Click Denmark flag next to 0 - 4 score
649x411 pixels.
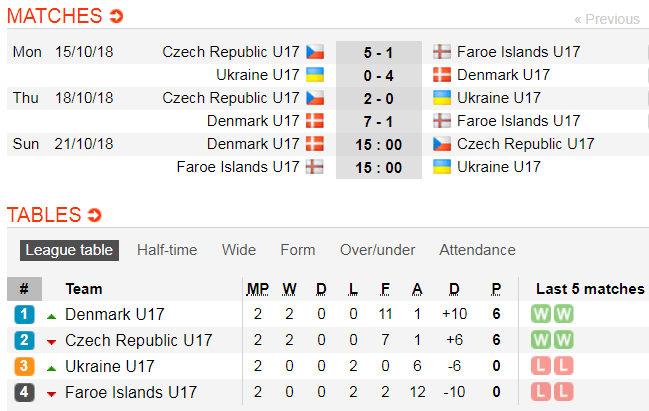click(442, 75)
